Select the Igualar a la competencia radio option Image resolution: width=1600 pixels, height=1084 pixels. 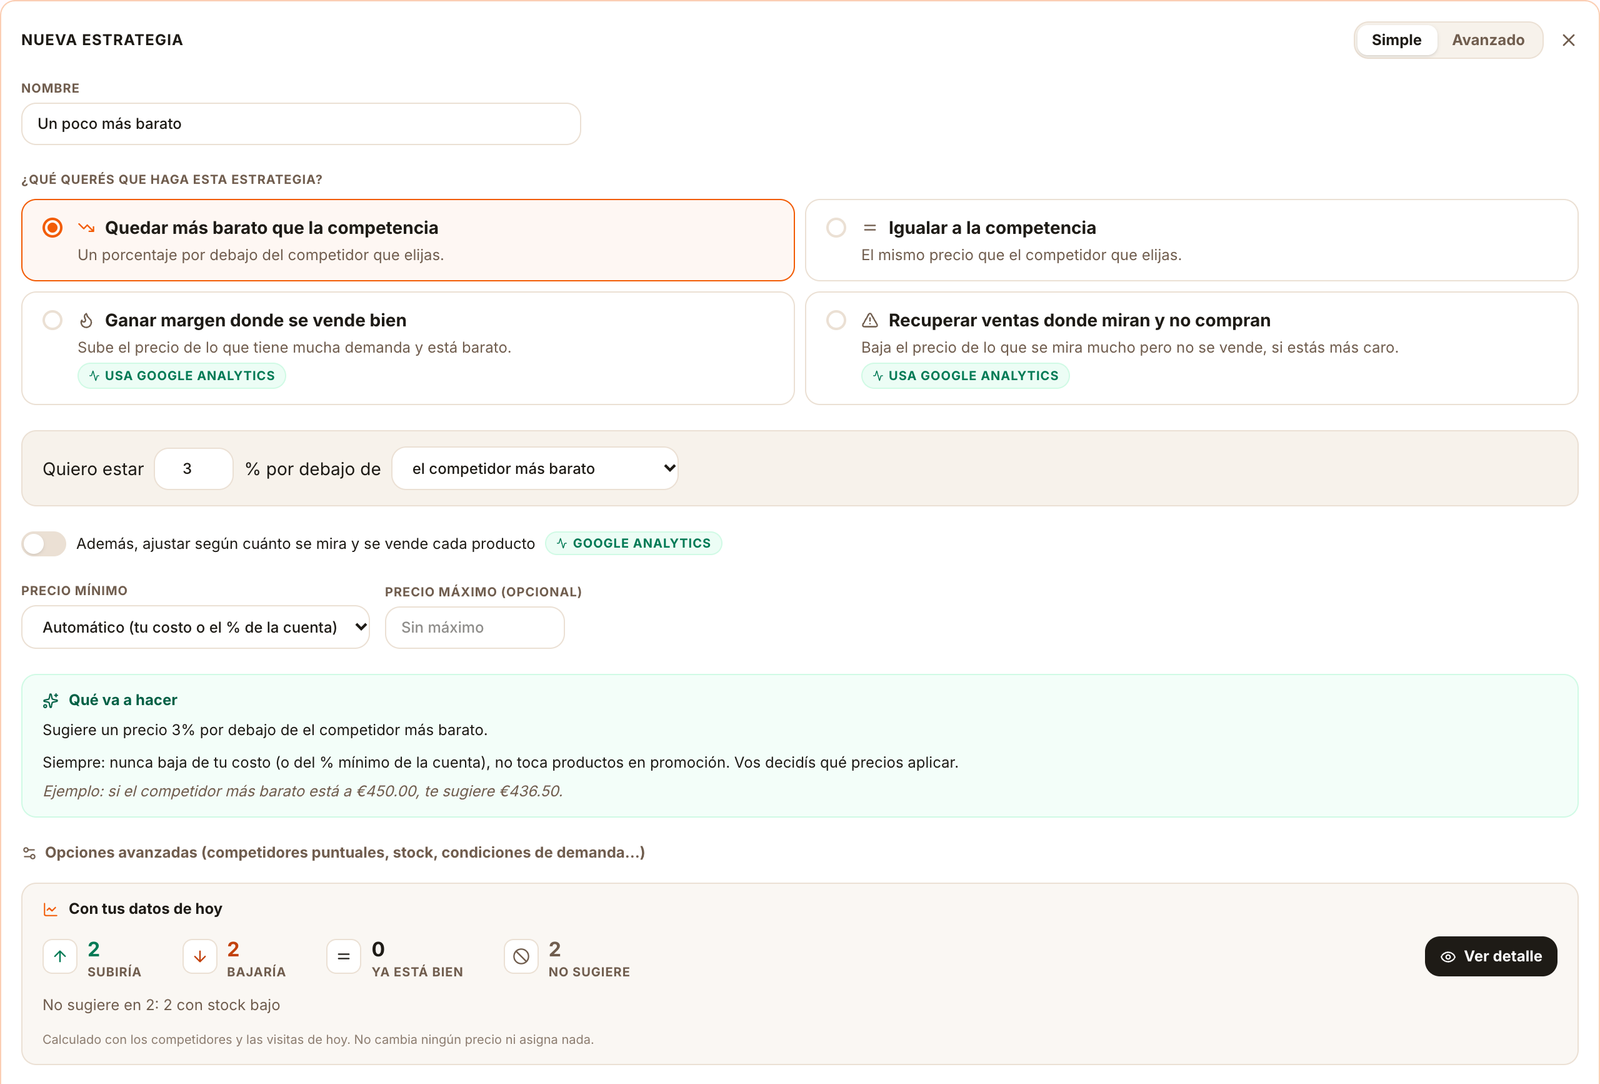coord(836,228)
